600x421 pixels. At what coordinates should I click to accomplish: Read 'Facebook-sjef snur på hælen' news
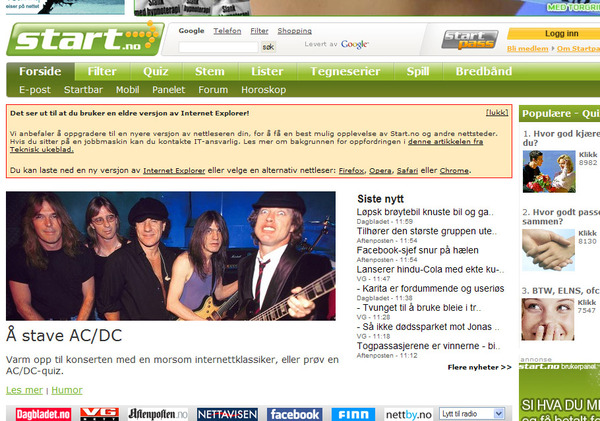coord(417,250)
